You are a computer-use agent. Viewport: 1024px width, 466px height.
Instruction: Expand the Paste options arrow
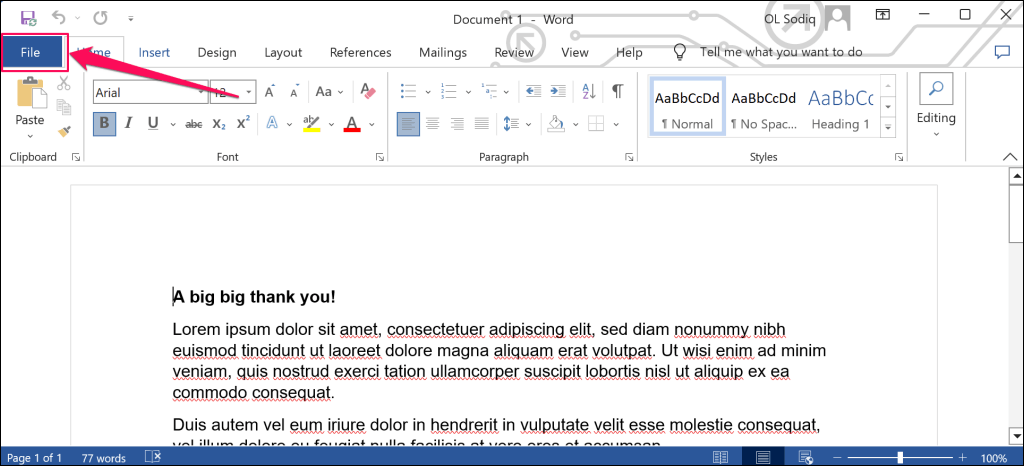coord(30,136)
